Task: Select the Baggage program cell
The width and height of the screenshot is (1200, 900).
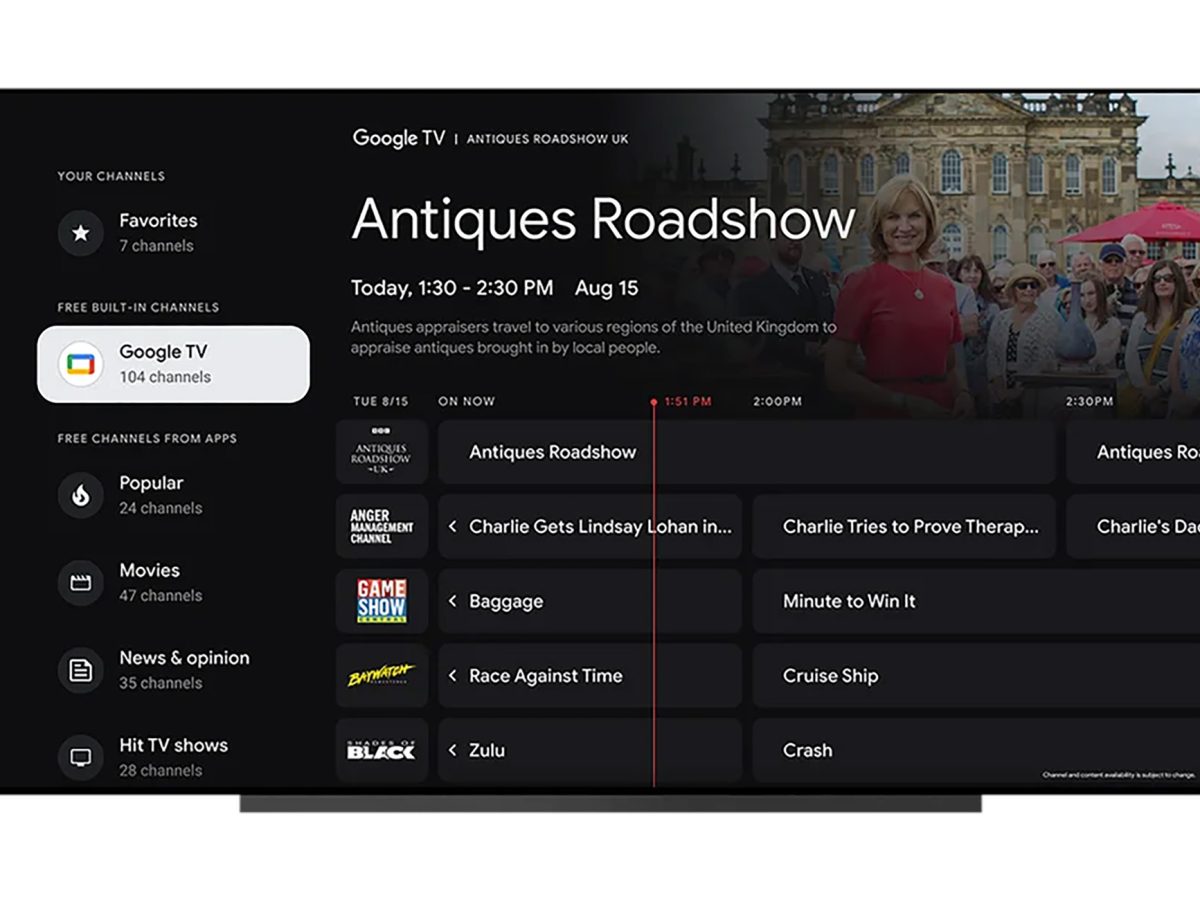Action: point(590,601)
